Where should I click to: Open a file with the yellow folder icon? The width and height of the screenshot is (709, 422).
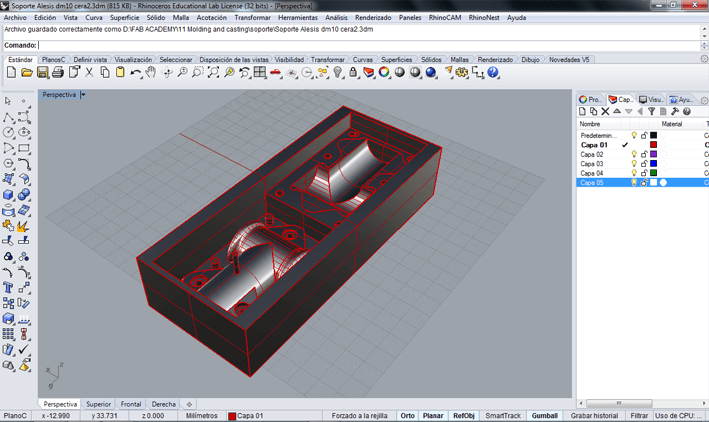[x=27, y=72]
